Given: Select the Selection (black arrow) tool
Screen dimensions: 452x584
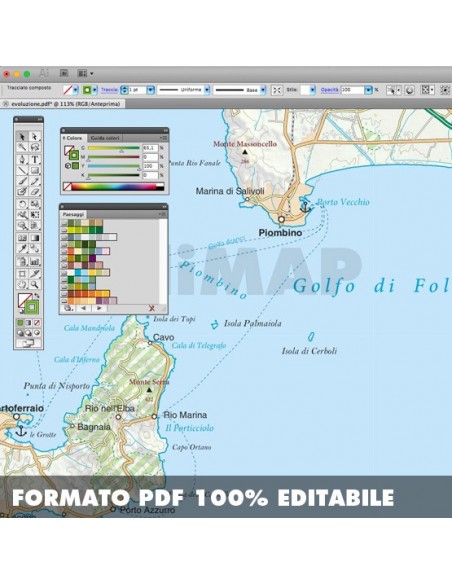Looking at the screenshot, I should (22, 137).
